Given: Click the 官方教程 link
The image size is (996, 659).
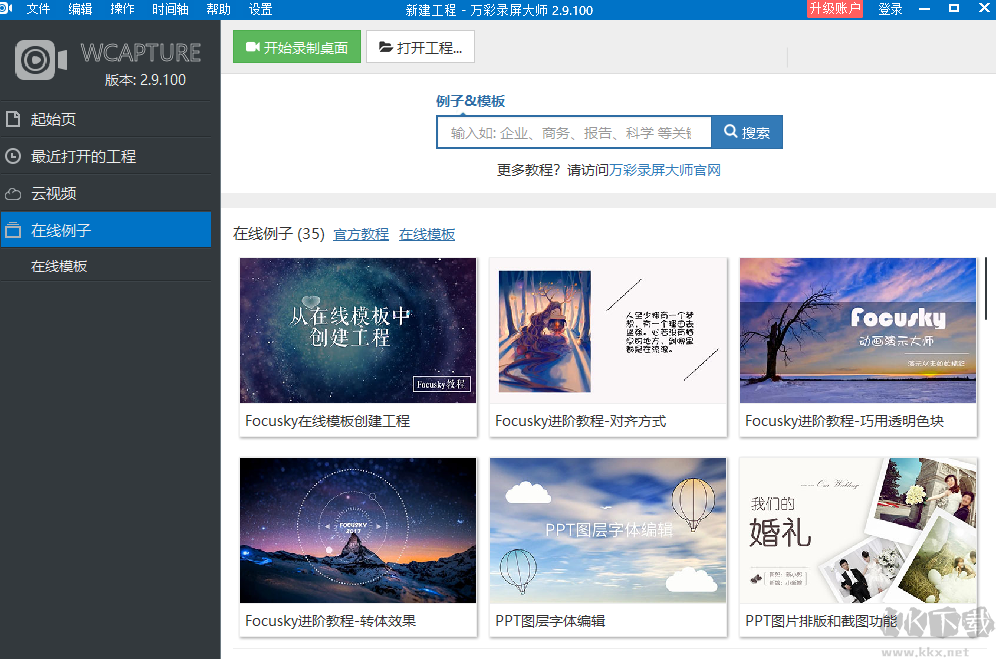Looking at the screenshot, I should pyautogui.click(x=361, y=234).
